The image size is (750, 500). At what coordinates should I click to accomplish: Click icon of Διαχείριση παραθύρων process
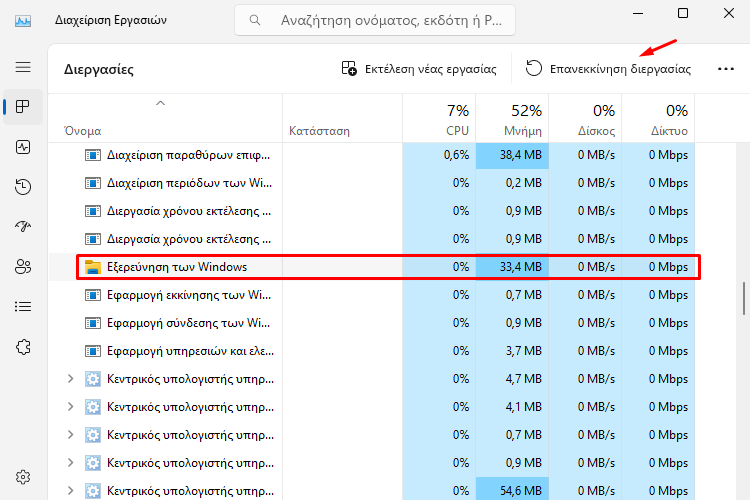(93, 155)
